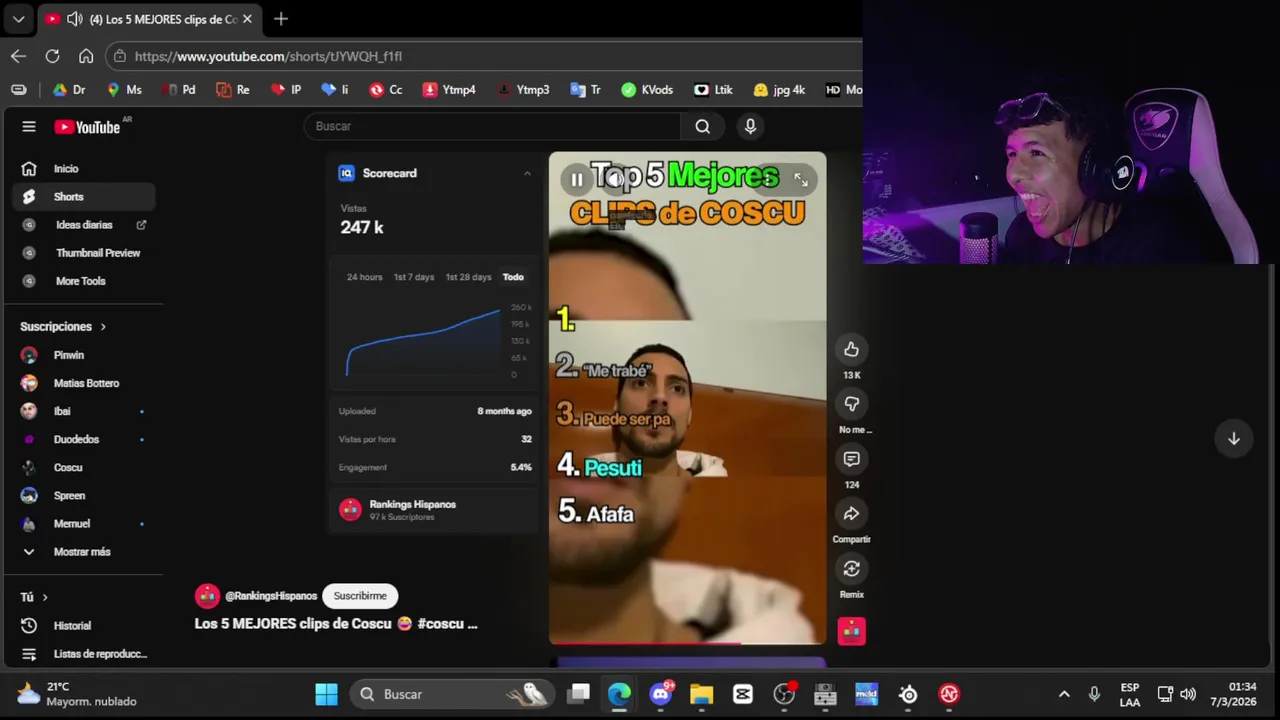1280x720 pixels.
Task: Click the search magnifier button
Action: [703, 126]
